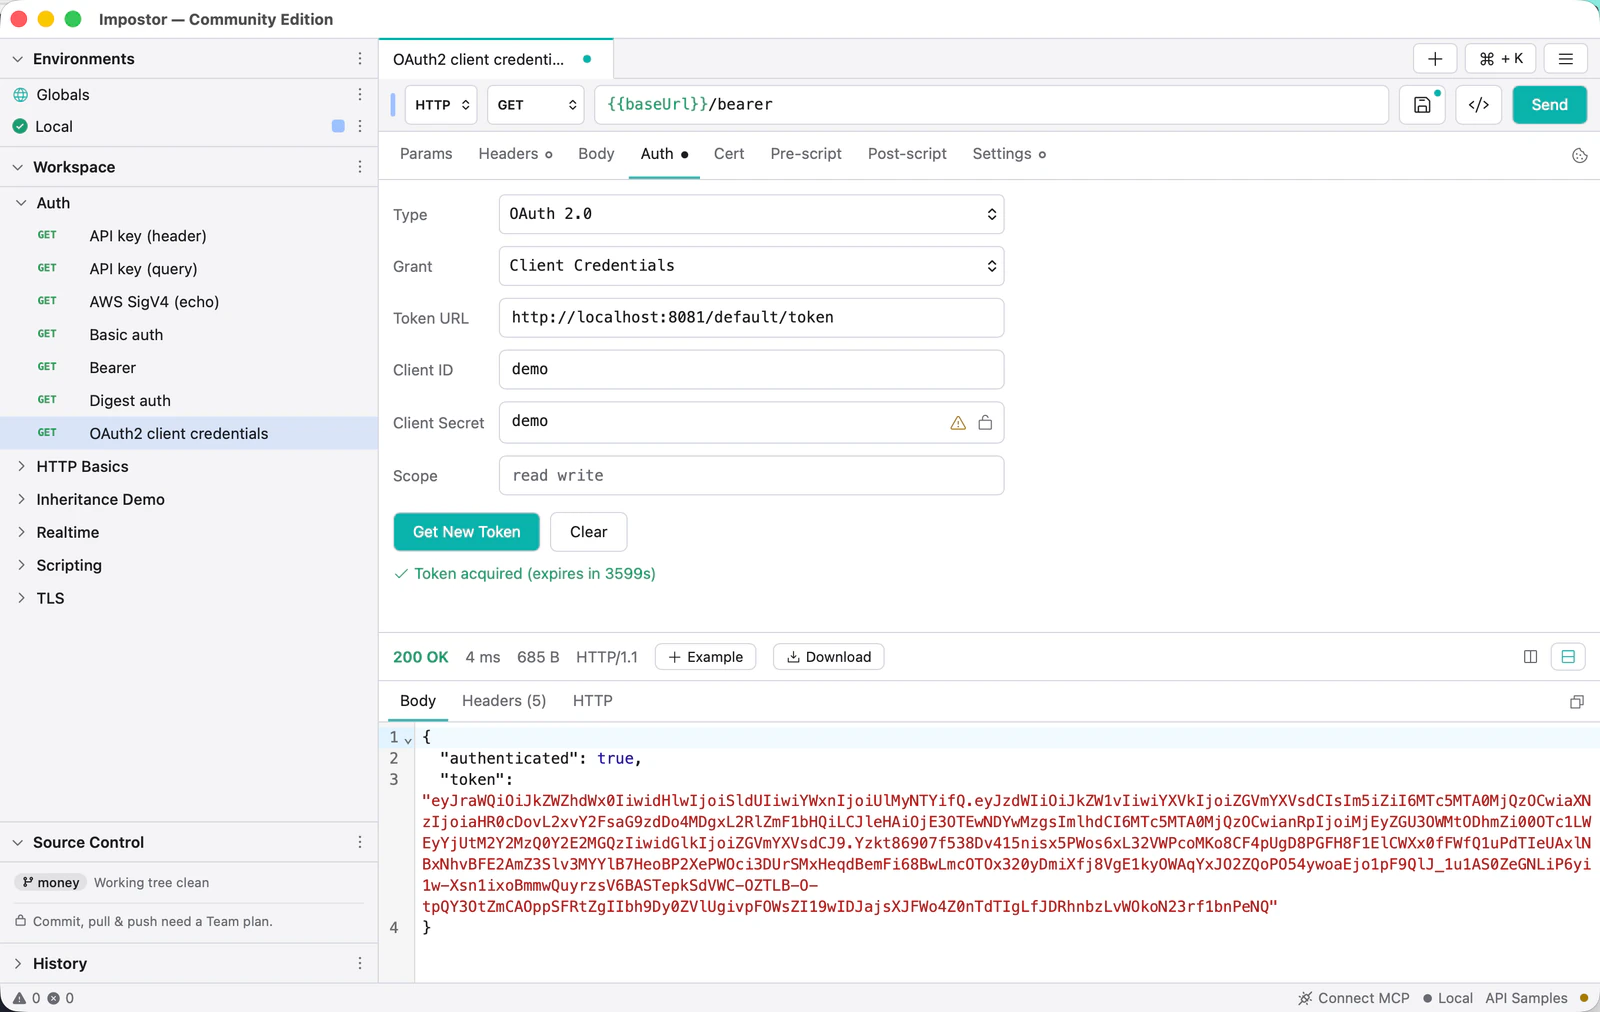
Task: Click the Client Secret warning icon
Action: [x=958, y=423]
